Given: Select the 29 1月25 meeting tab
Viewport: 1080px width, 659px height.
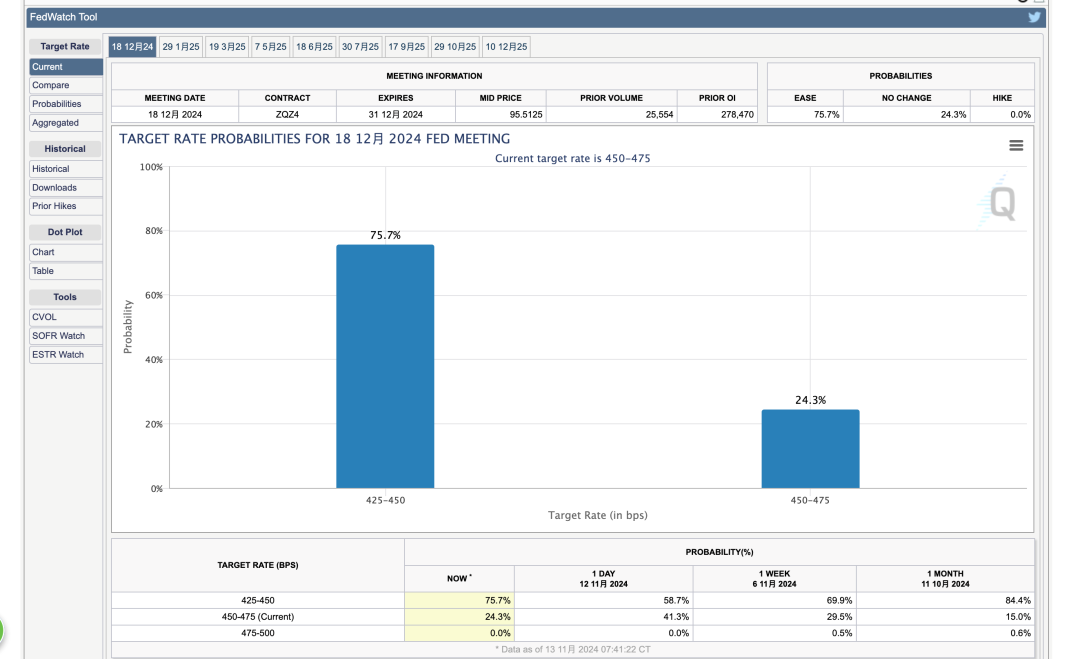Looking at the screenshot, I should tap(181, 47).
